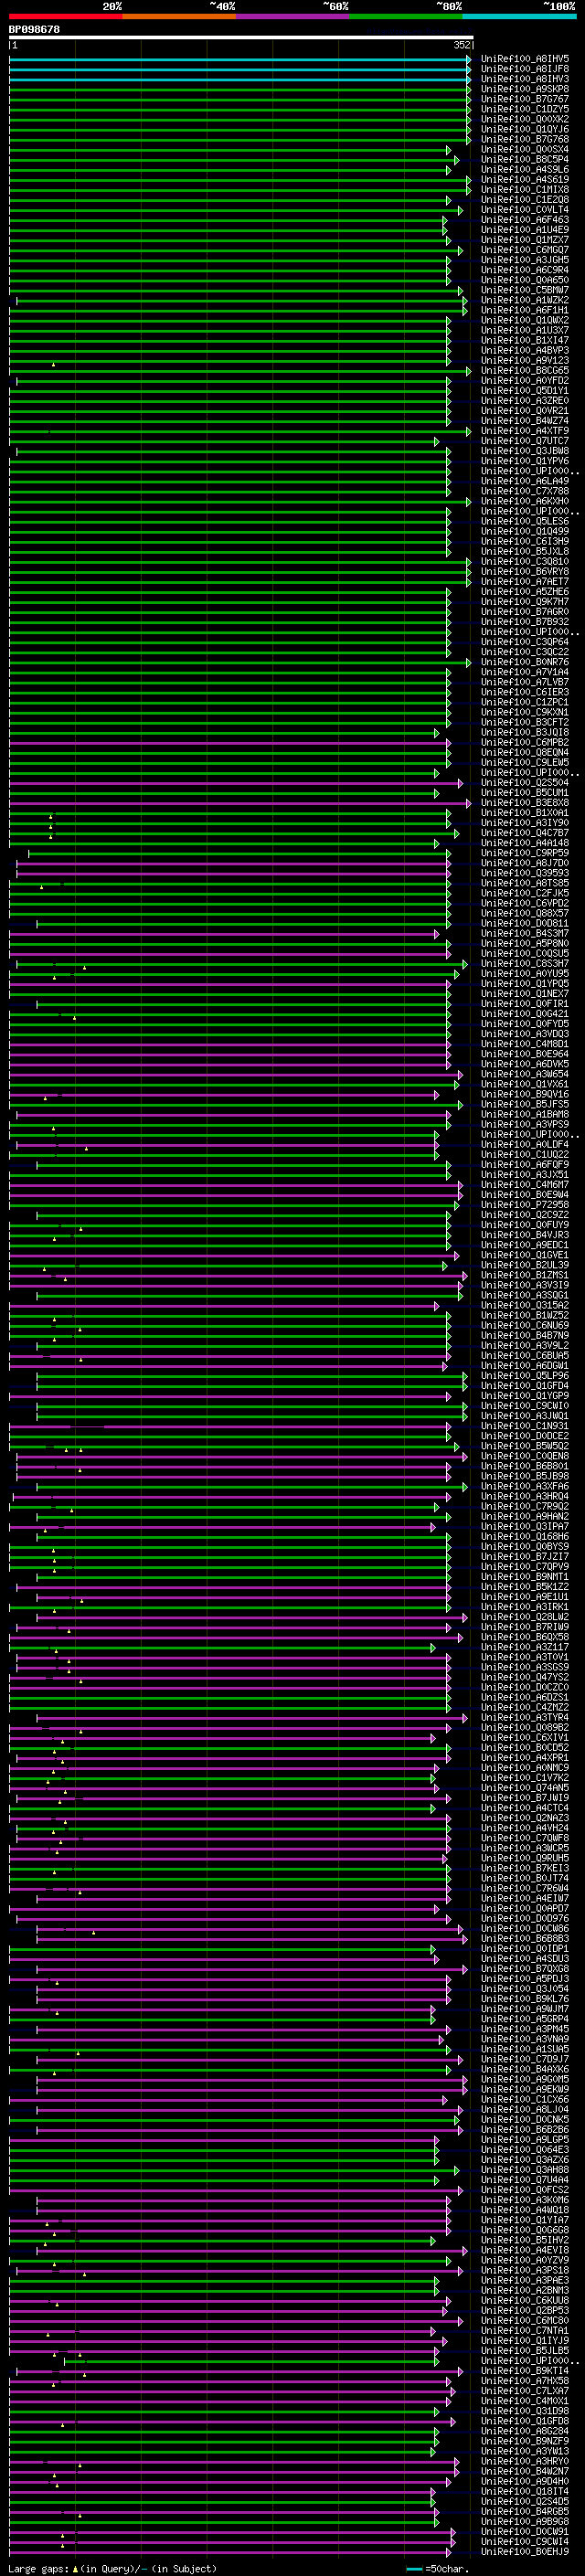
Task: Select hit UniRef100_B8CG65
Action: coord(525,371)
